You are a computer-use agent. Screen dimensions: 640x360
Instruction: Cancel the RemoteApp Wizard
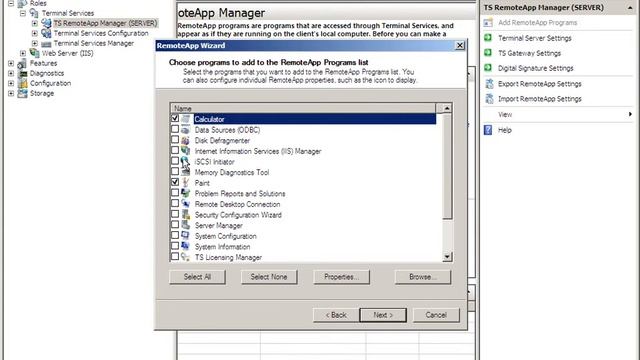coord(436,315)
